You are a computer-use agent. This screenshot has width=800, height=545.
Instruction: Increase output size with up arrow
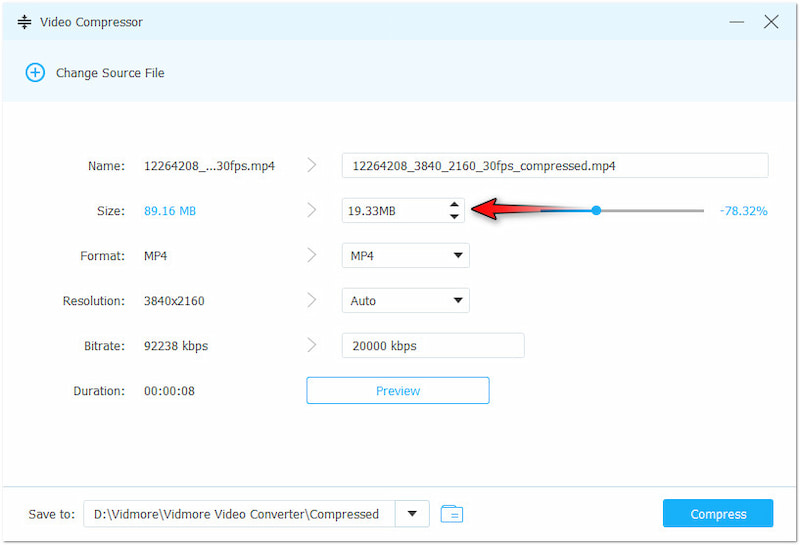454,204
